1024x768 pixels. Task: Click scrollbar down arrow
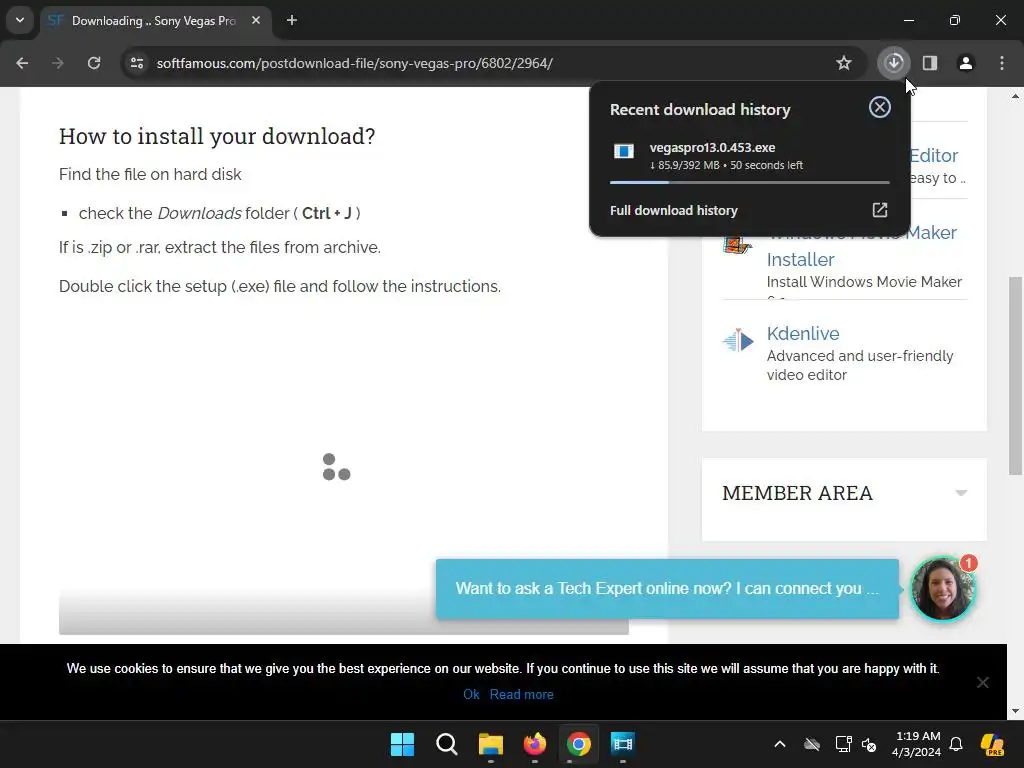(x=1015, y=711)
